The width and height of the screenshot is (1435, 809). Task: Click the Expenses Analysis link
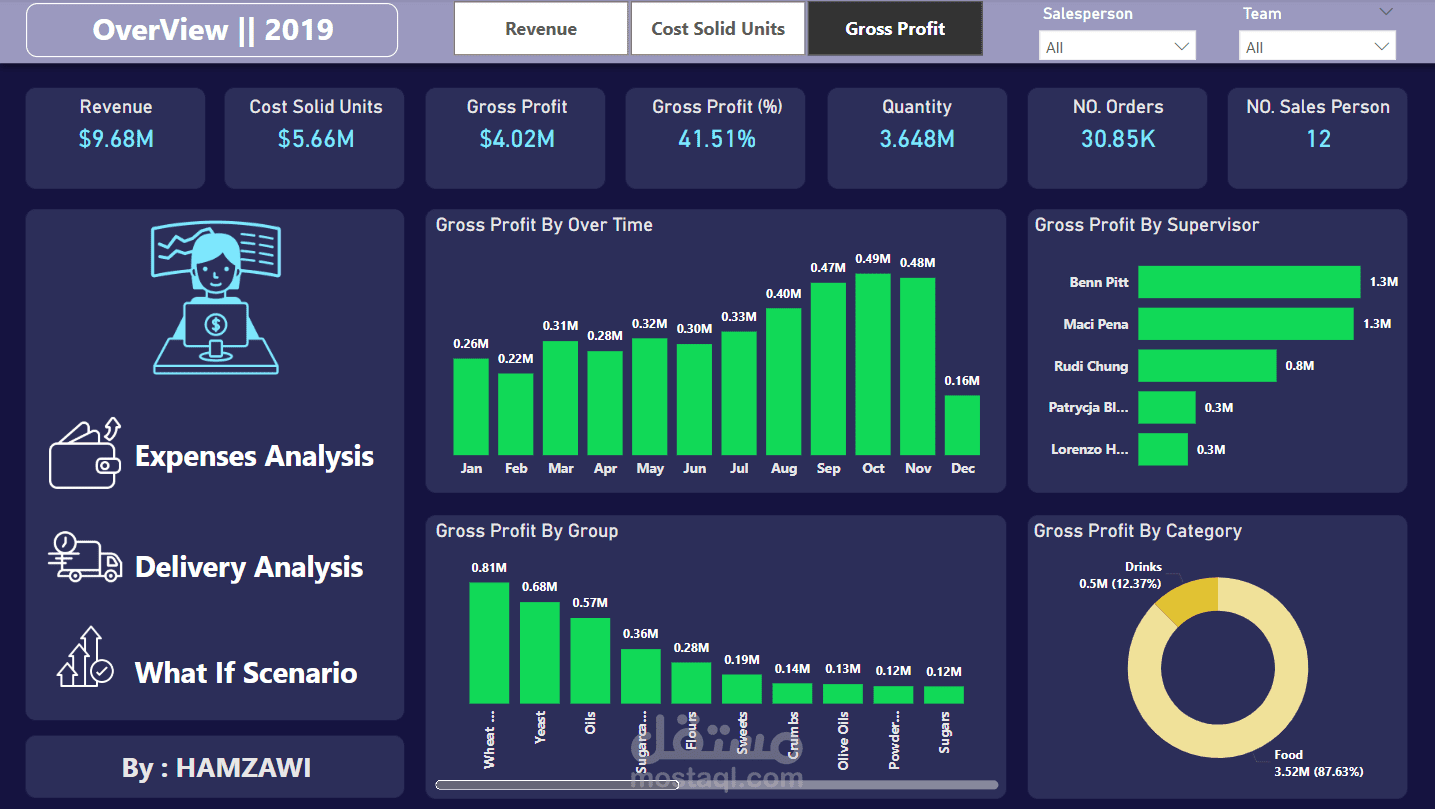coord(255,456)
